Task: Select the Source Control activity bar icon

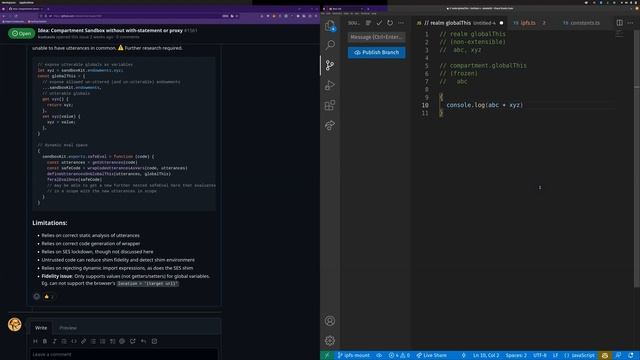Action: (330, 65)
